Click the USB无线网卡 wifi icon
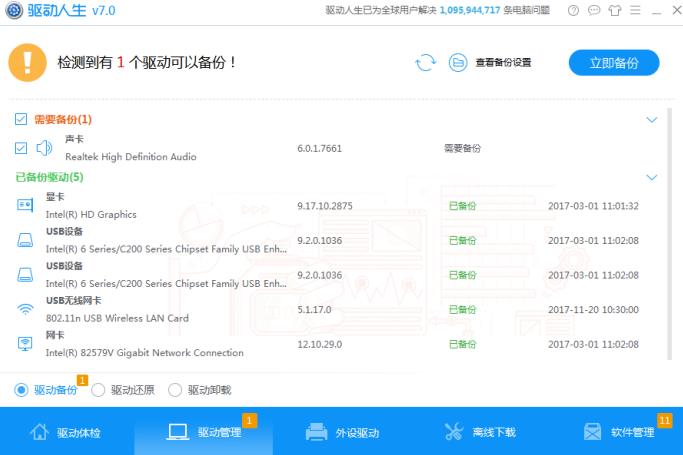683x455 pixels. pyautogui.click(x=25, y=309)
